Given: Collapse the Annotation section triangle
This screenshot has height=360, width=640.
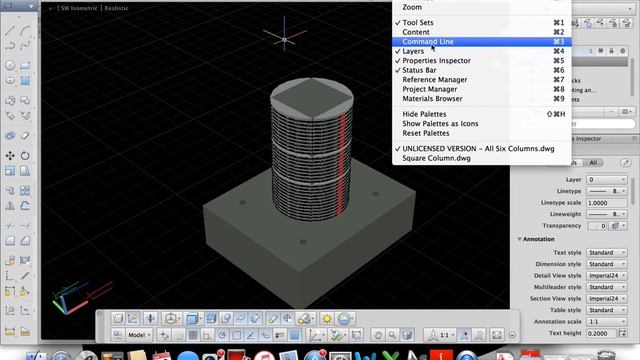Looking at the screenshot, I should (x=519, y=239).
